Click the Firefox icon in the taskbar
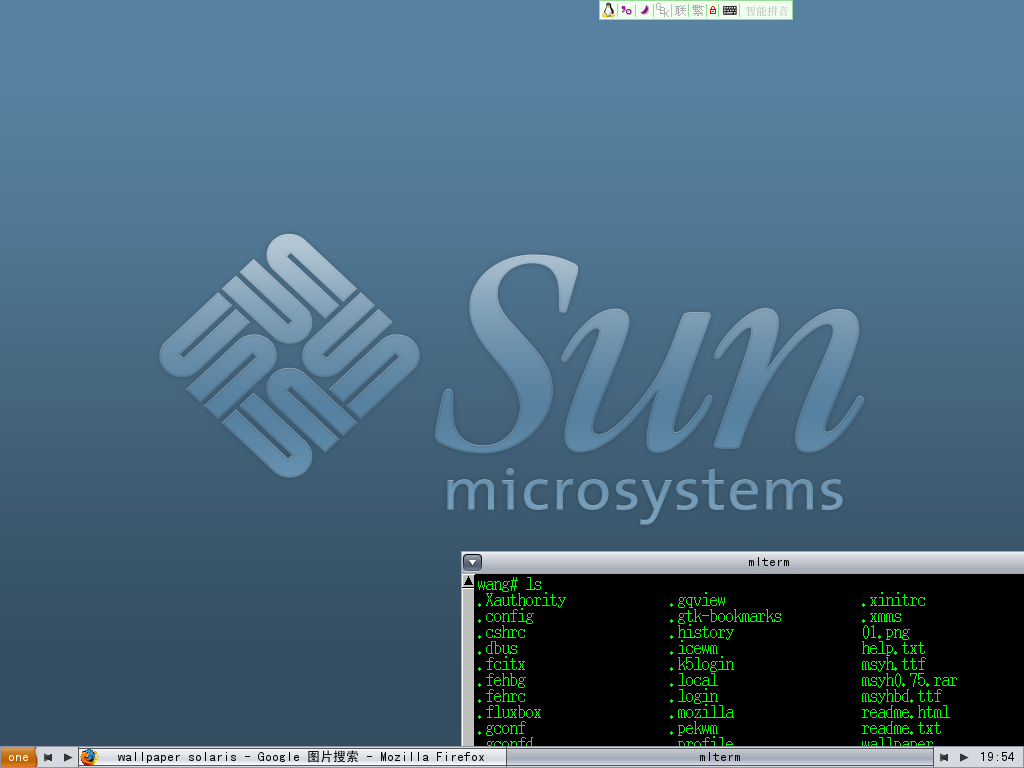Screen dimensions: 1024x768 (89, 758)
